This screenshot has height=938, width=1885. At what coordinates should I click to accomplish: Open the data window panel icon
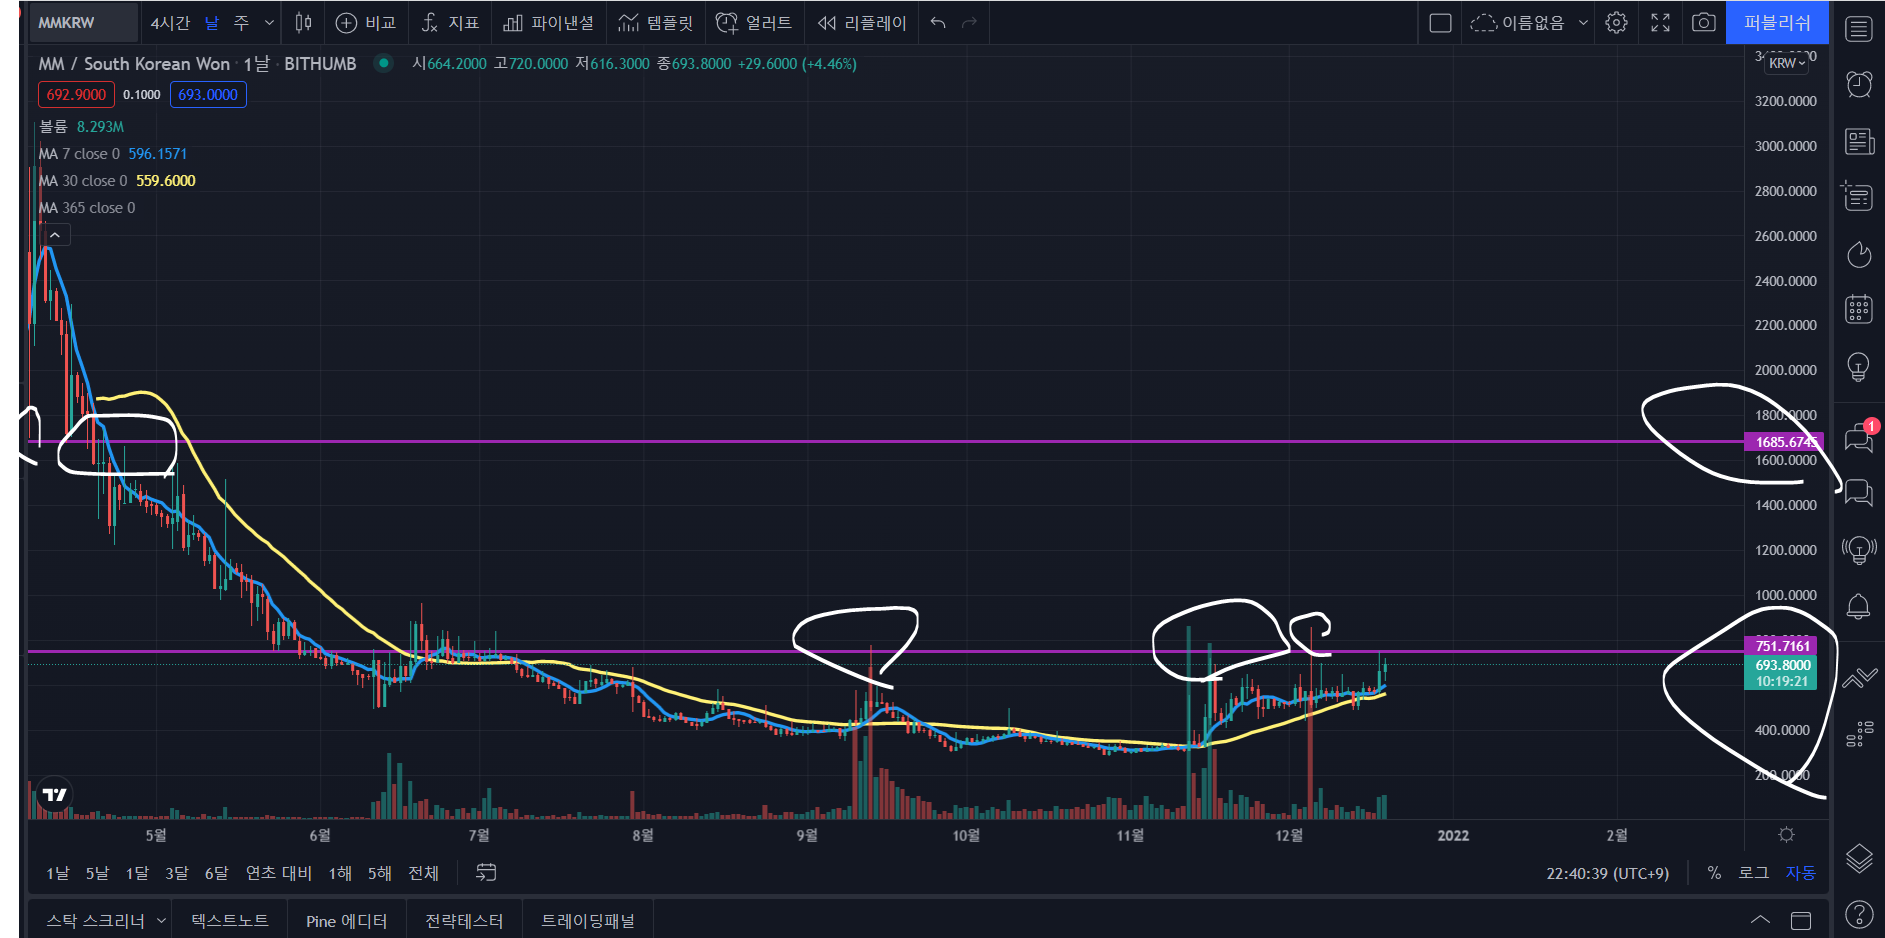point(1859,197)
